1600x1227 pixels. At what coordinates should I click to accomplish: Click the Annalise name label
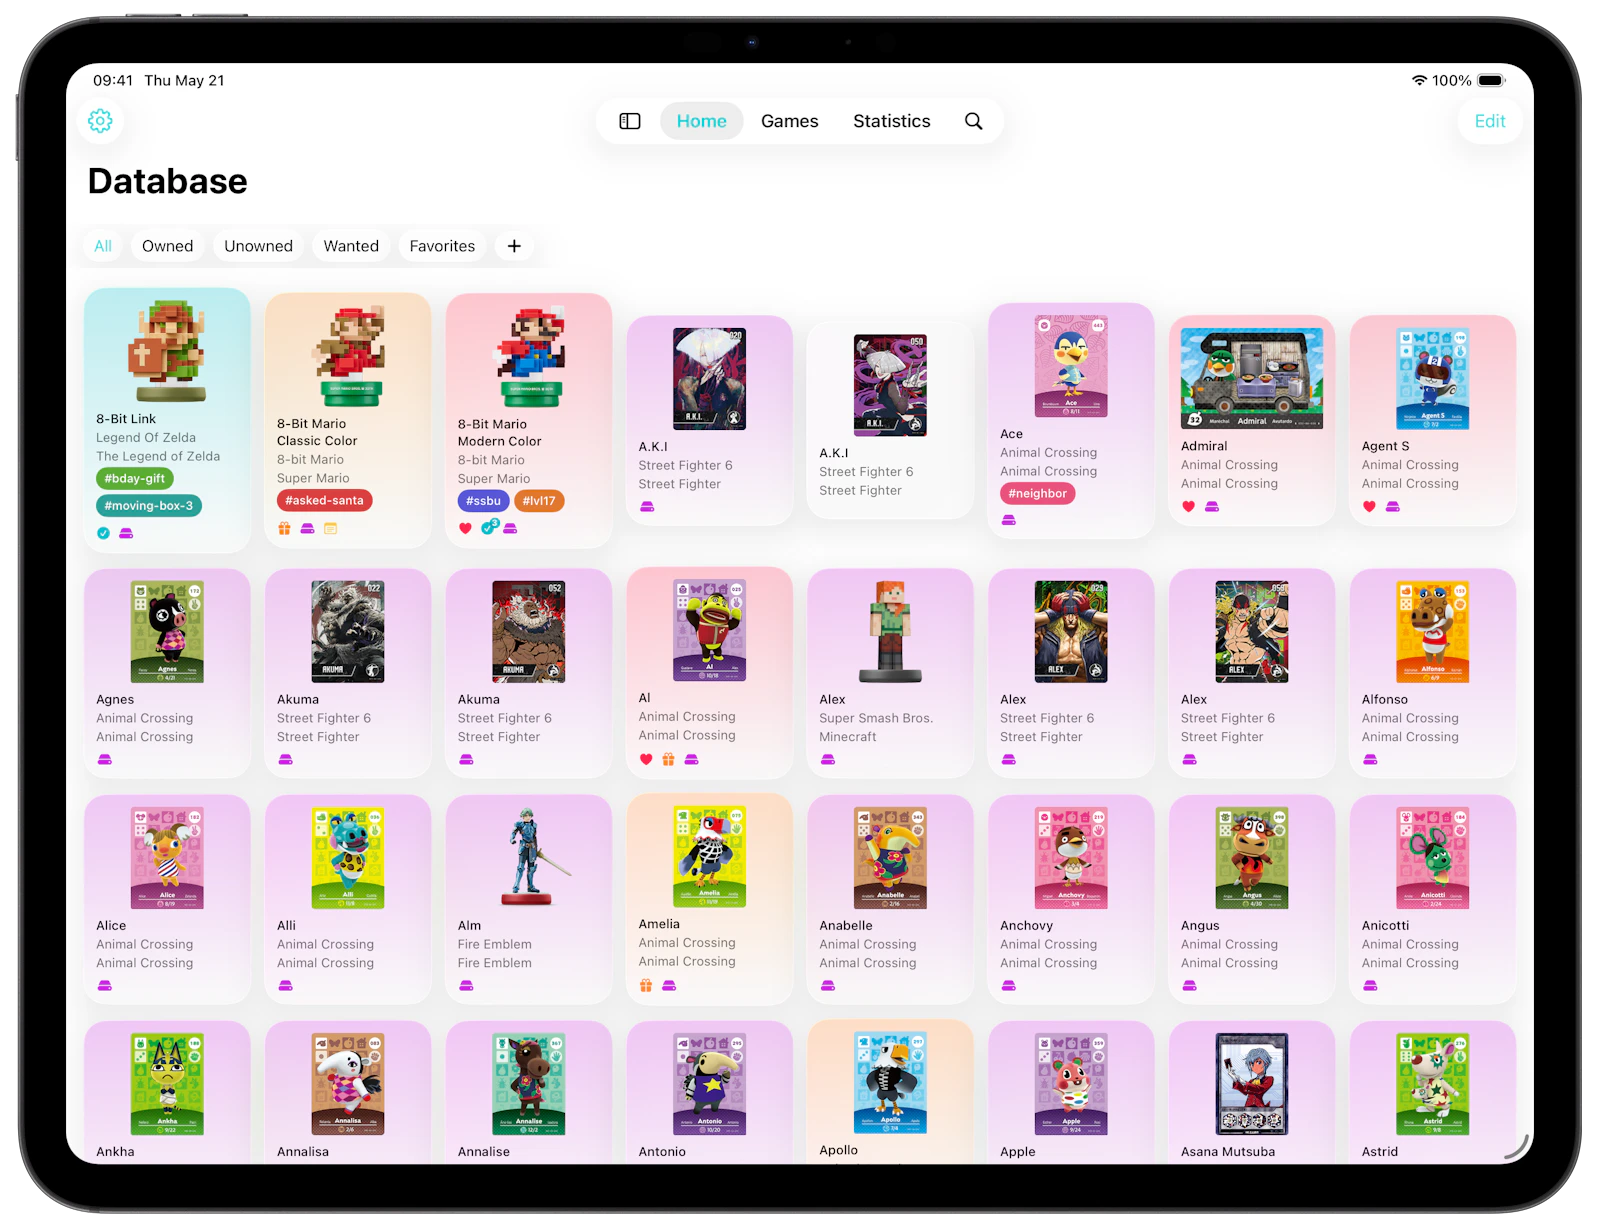click(x=484, y=1152)
